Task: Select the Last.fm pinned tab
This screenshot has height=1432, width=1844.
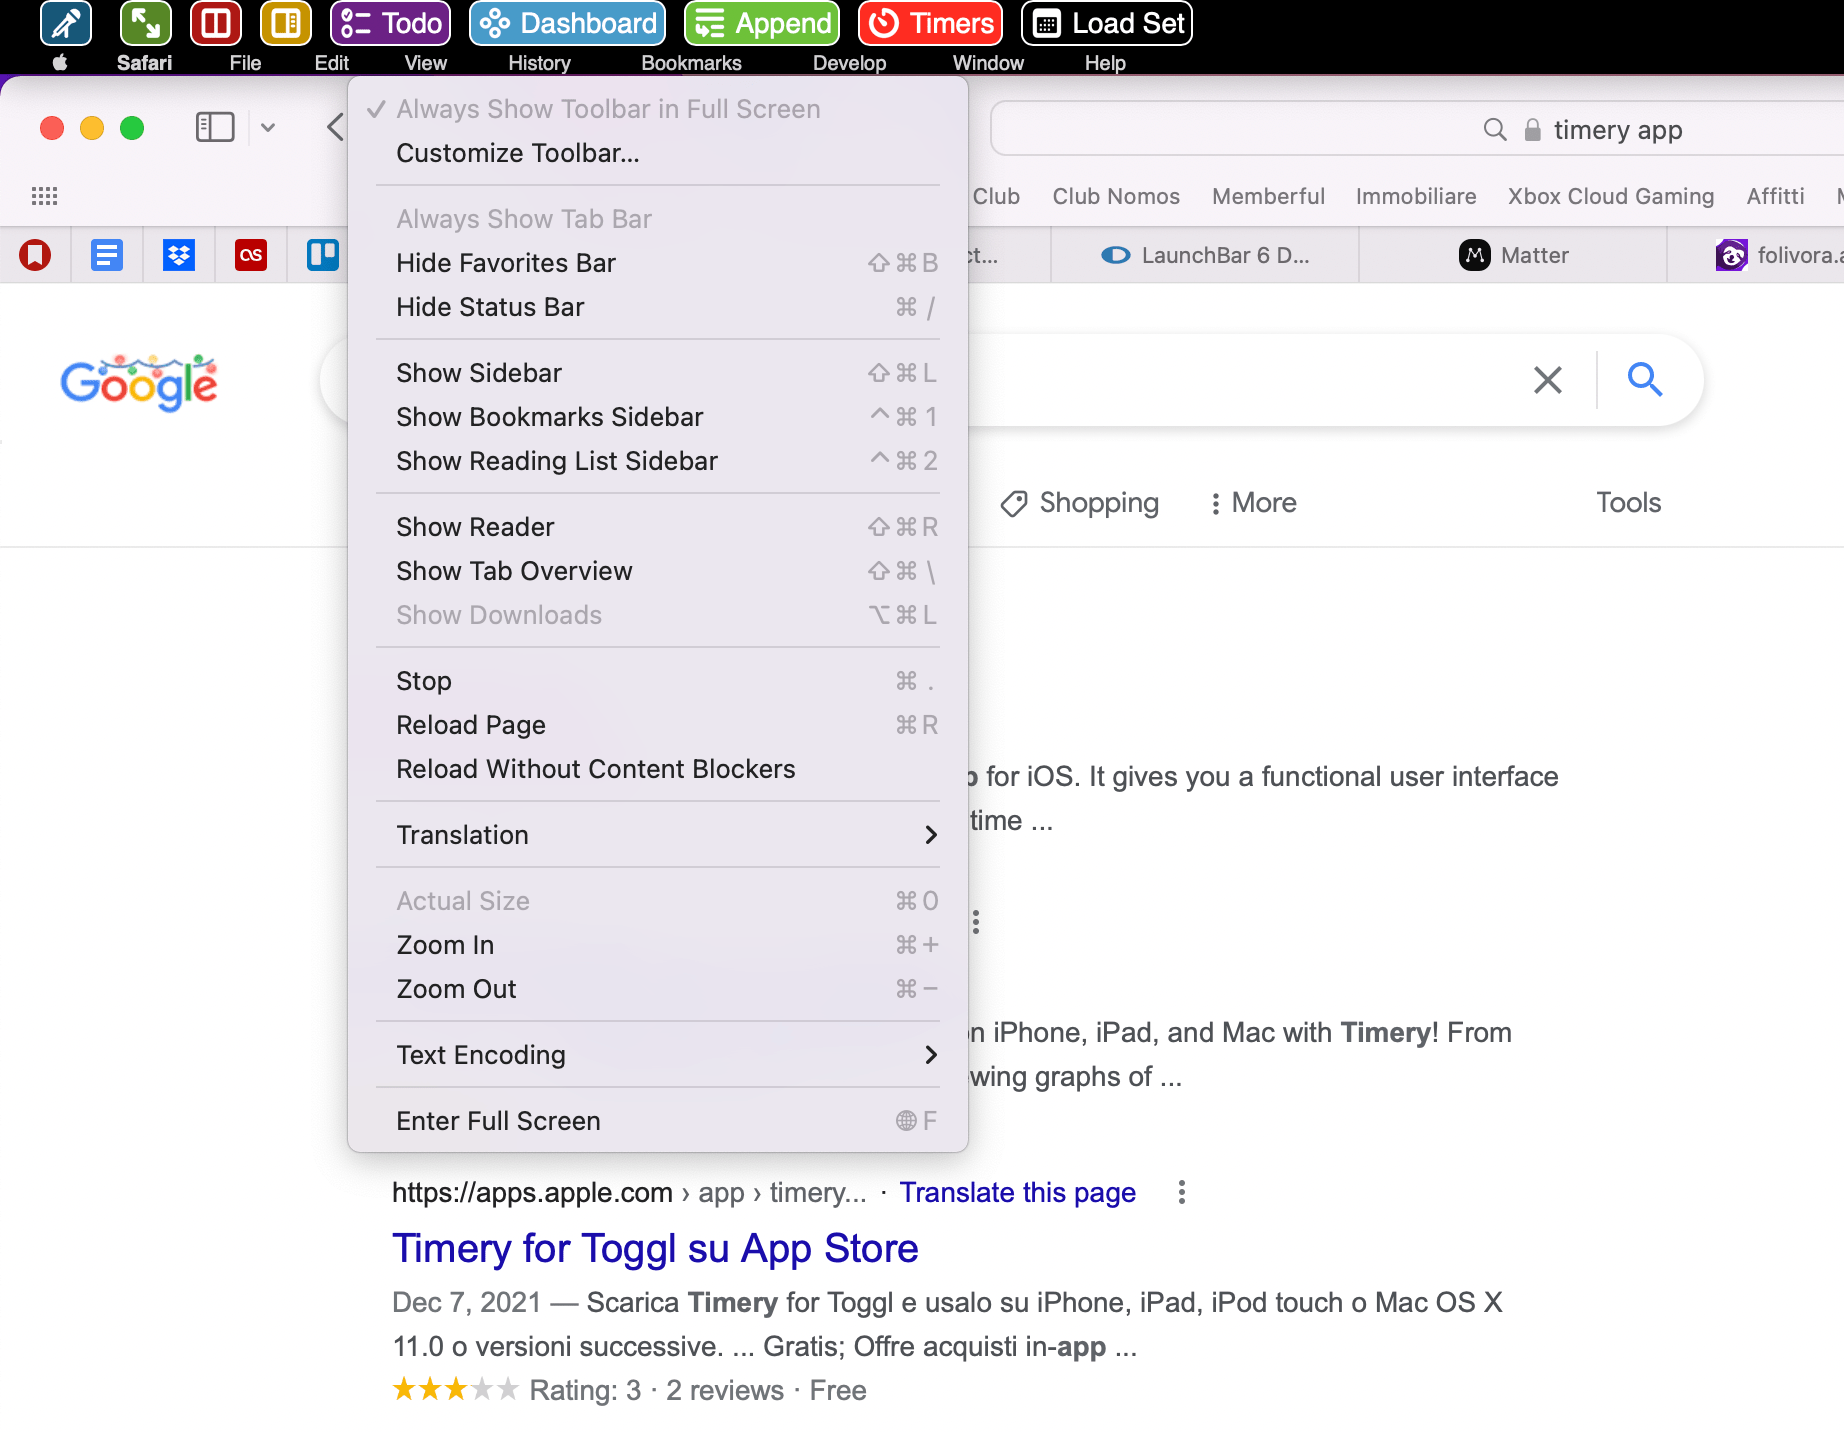Action: [x=251, y=255]
